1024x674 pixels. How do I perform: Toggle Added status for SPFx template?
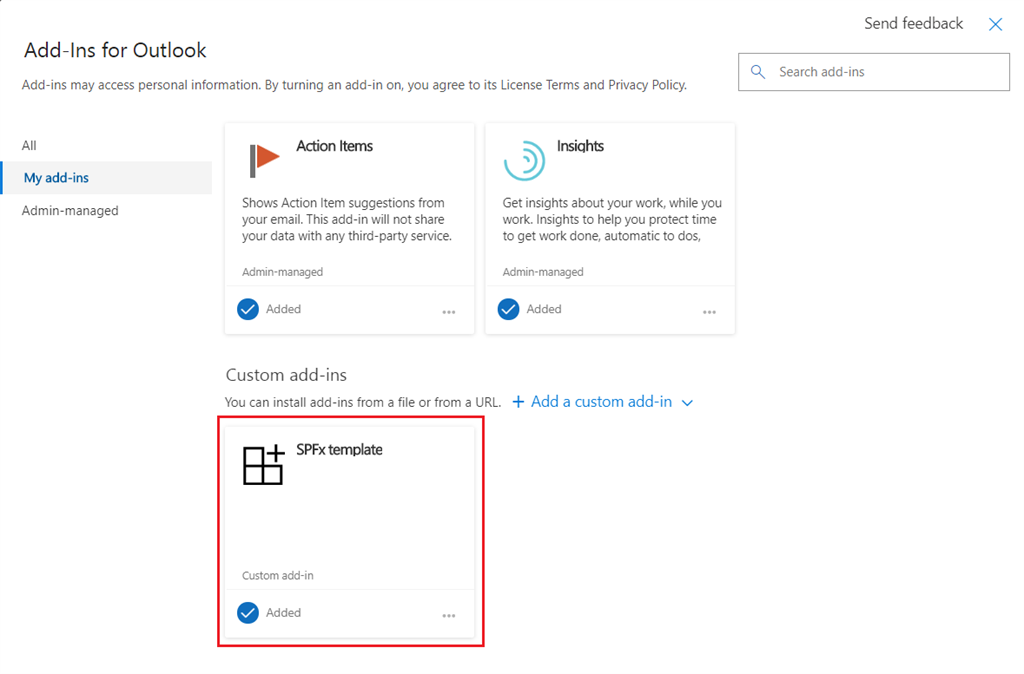tap(247, 613)
